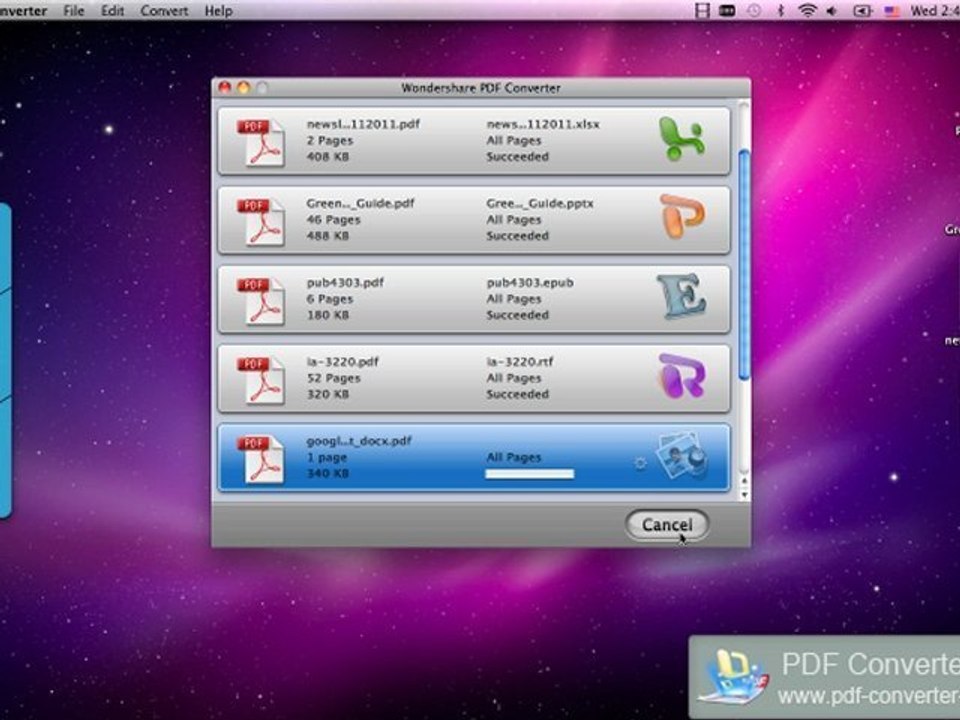
Task: Click output name pub4303.epub
Action: (530, 282)
